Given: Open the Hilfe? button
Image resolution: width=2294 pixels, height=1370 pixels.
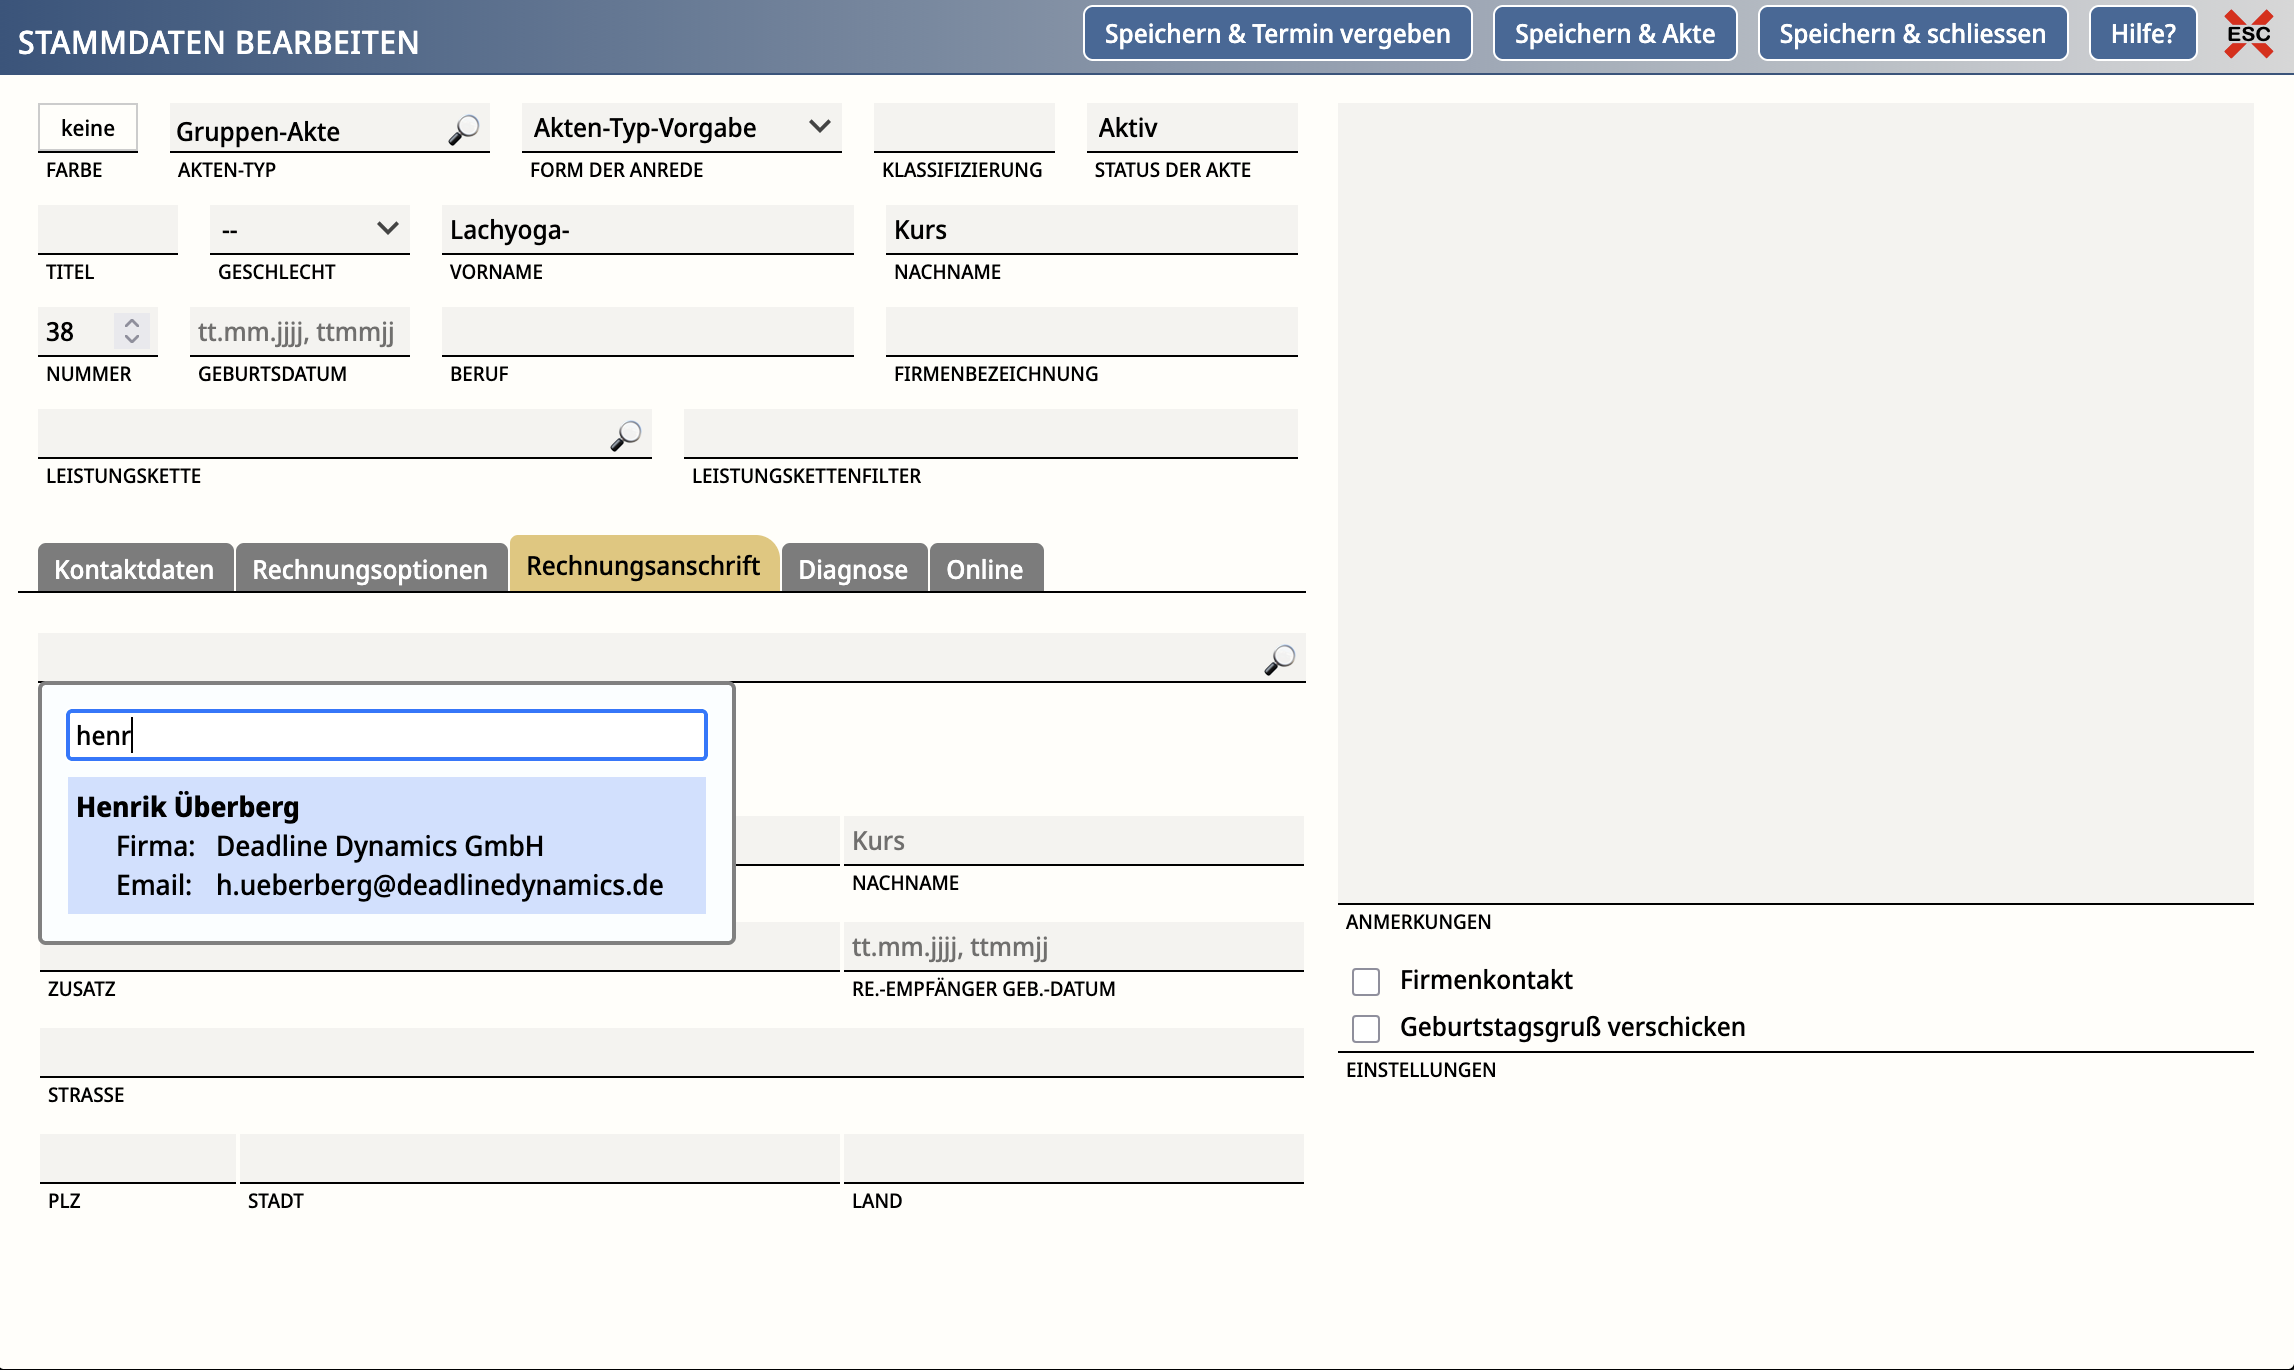Looking at the screenshot, I should (2142, 34).
